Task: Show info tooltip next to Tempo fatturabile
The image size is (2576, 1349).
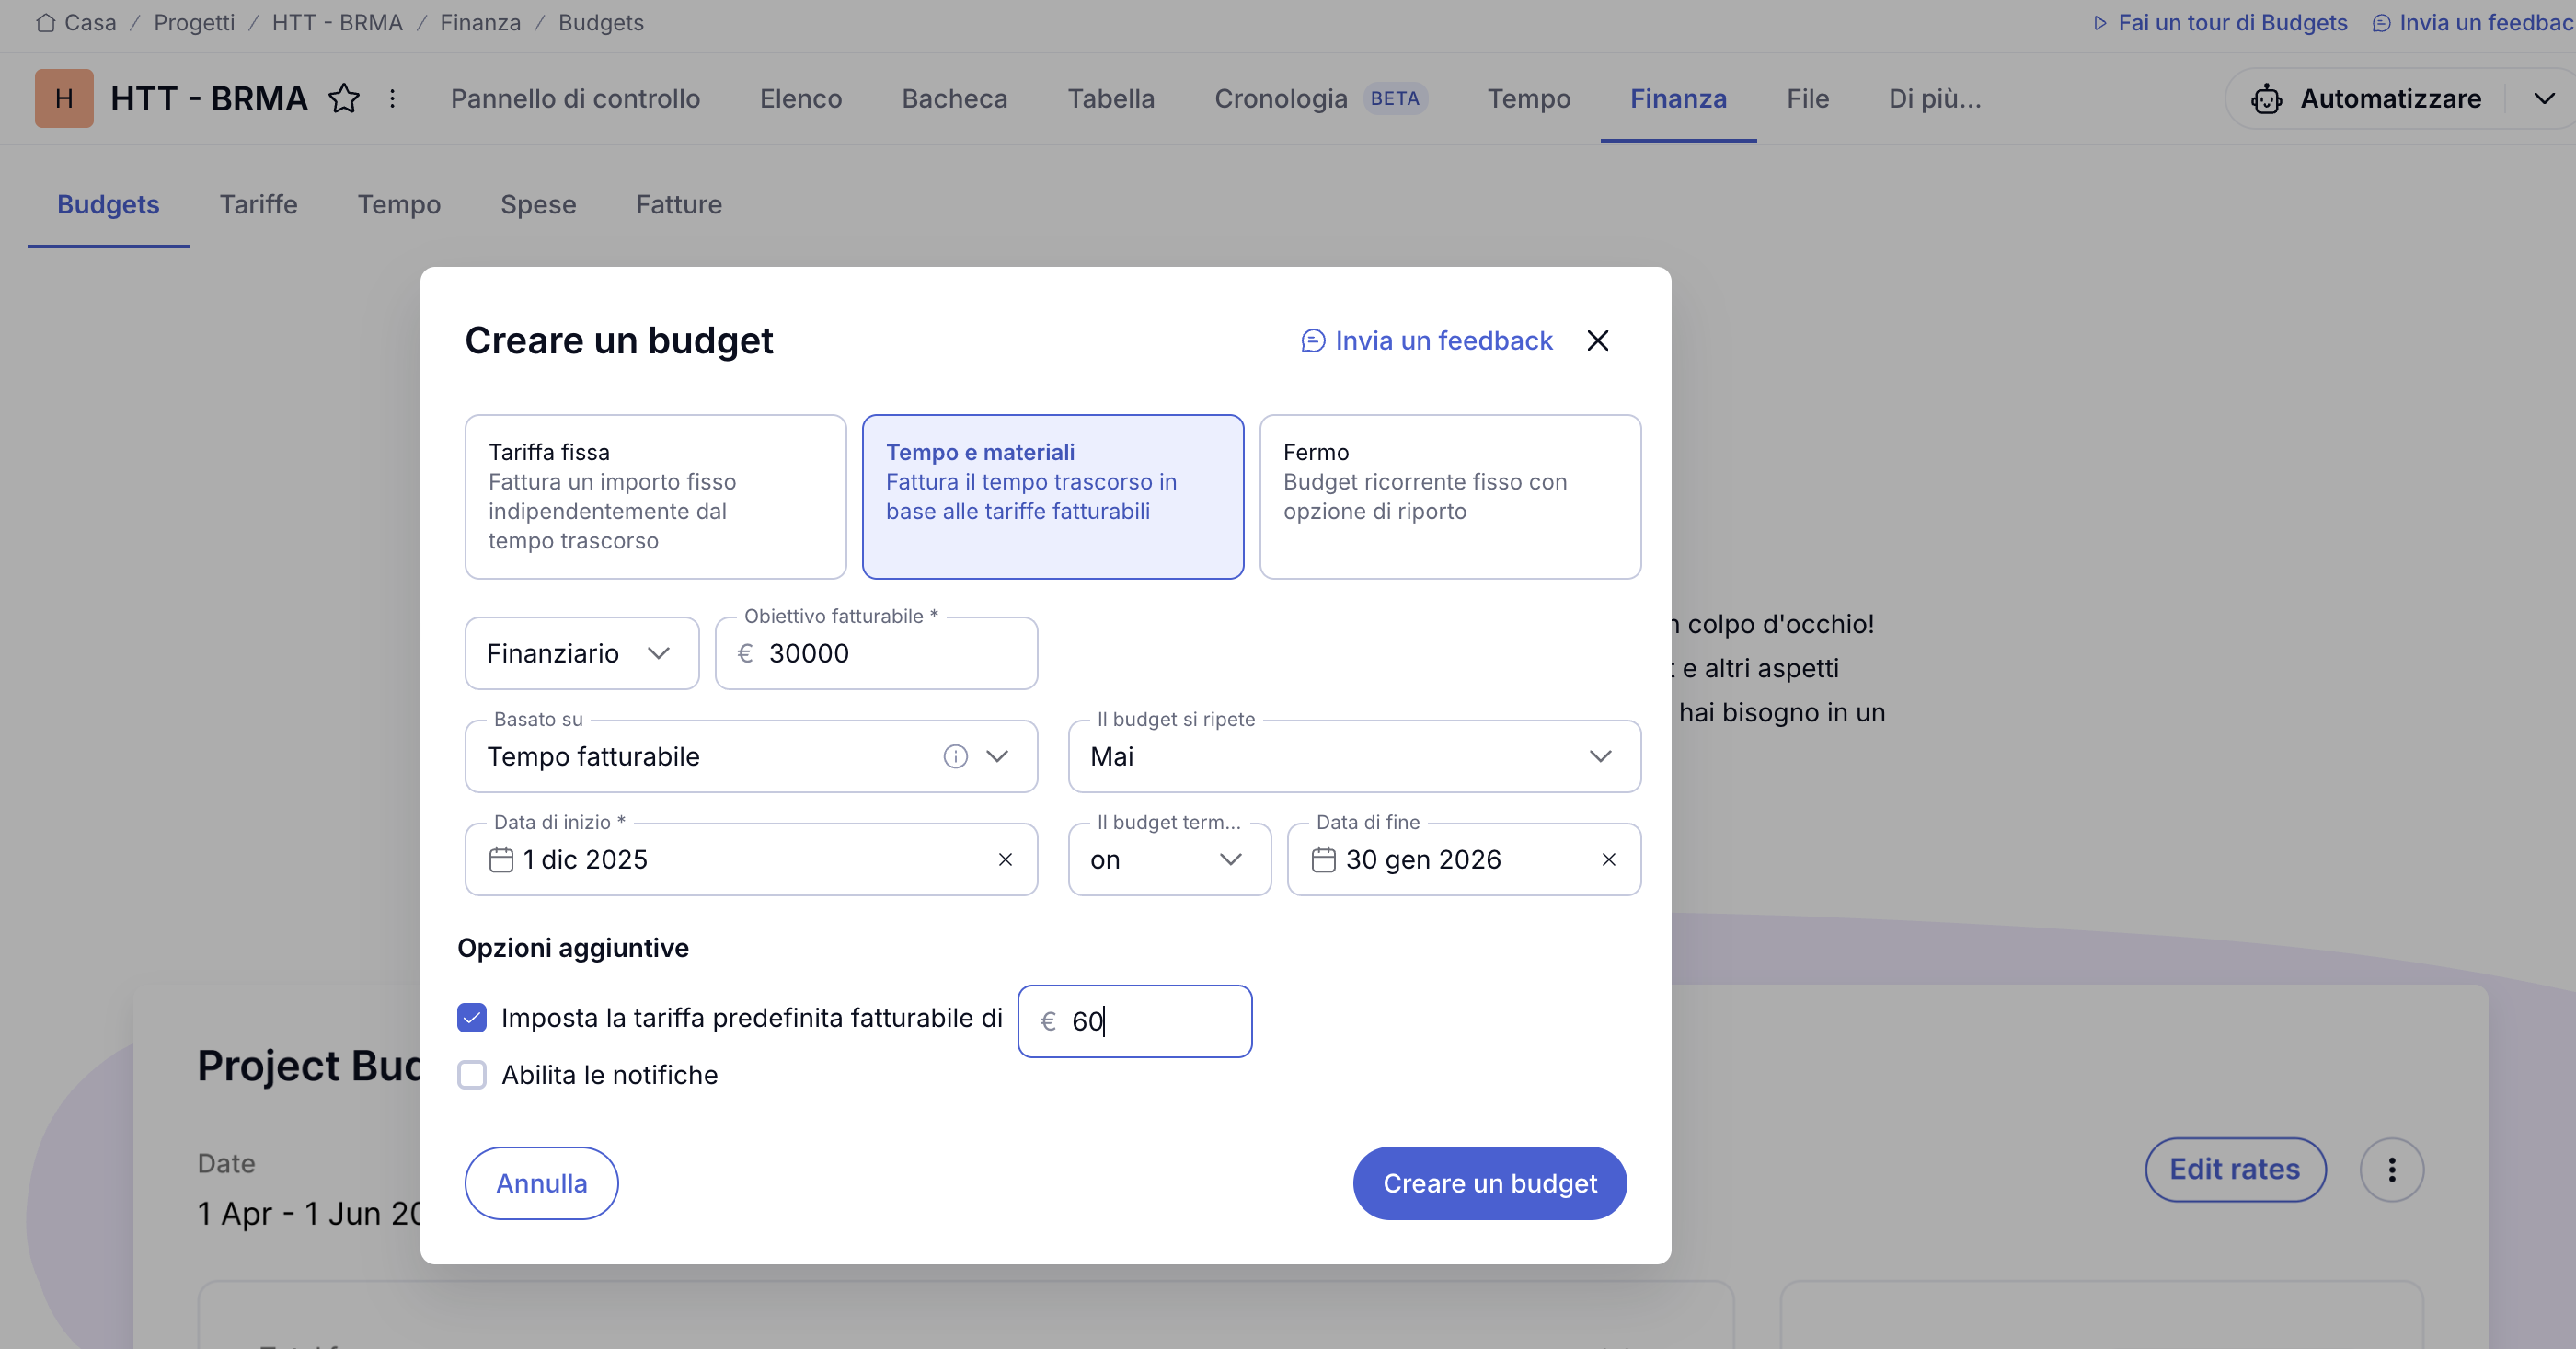Action: (x=956, y=757)
